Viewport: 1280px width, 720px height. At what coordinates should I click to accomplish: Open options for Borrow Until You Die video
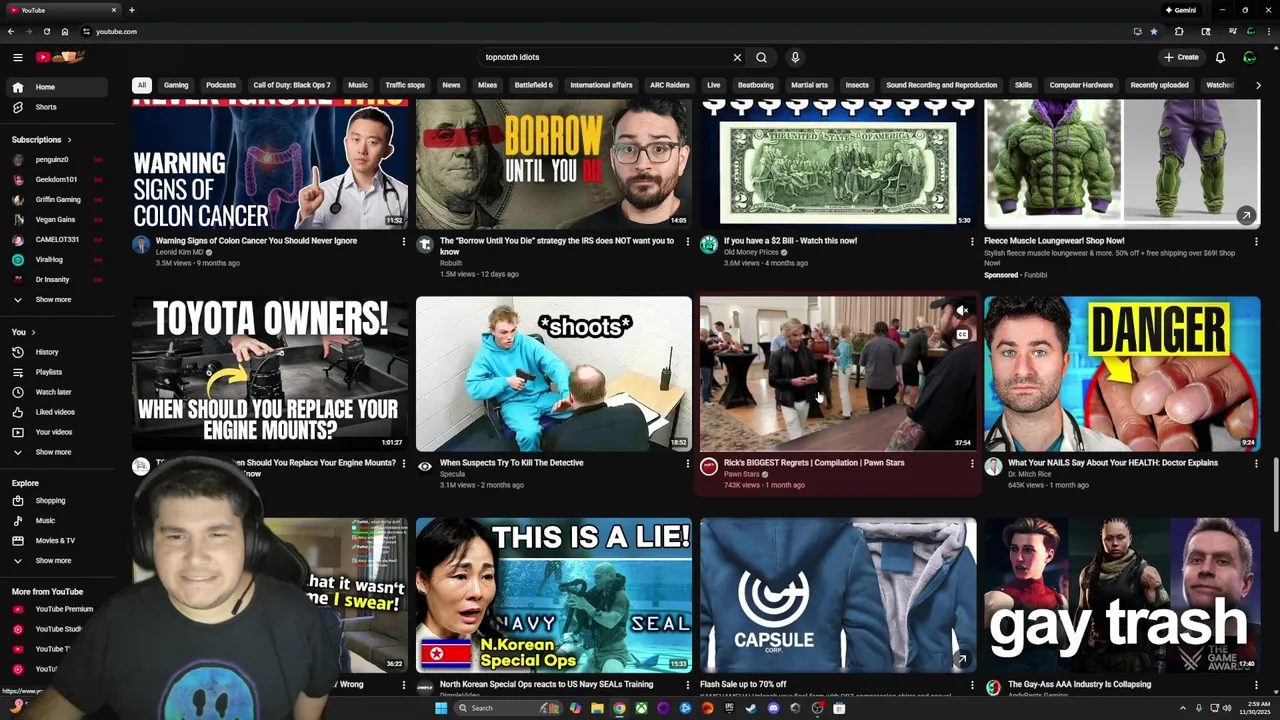[687, 241]
